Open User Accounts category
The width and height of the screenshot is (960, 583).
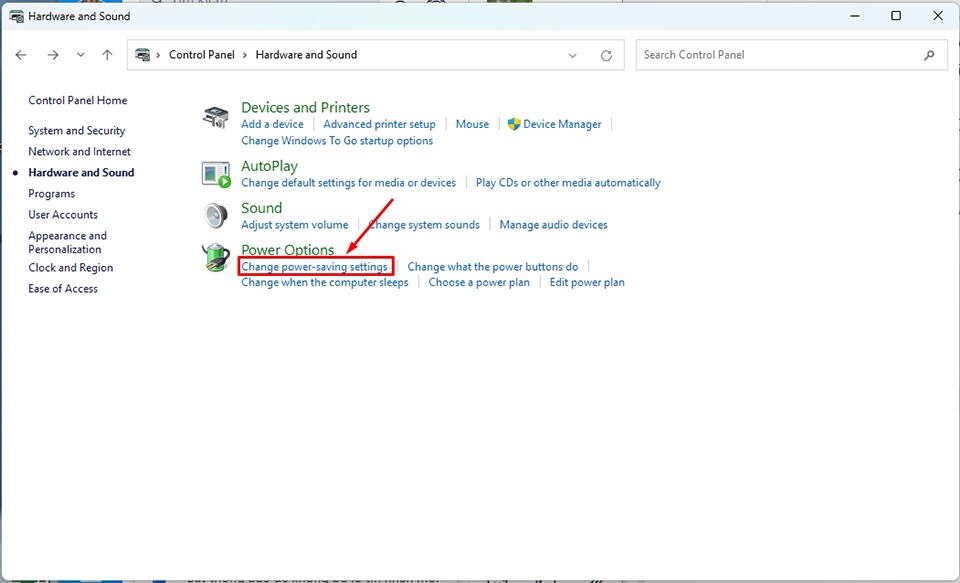63,214
